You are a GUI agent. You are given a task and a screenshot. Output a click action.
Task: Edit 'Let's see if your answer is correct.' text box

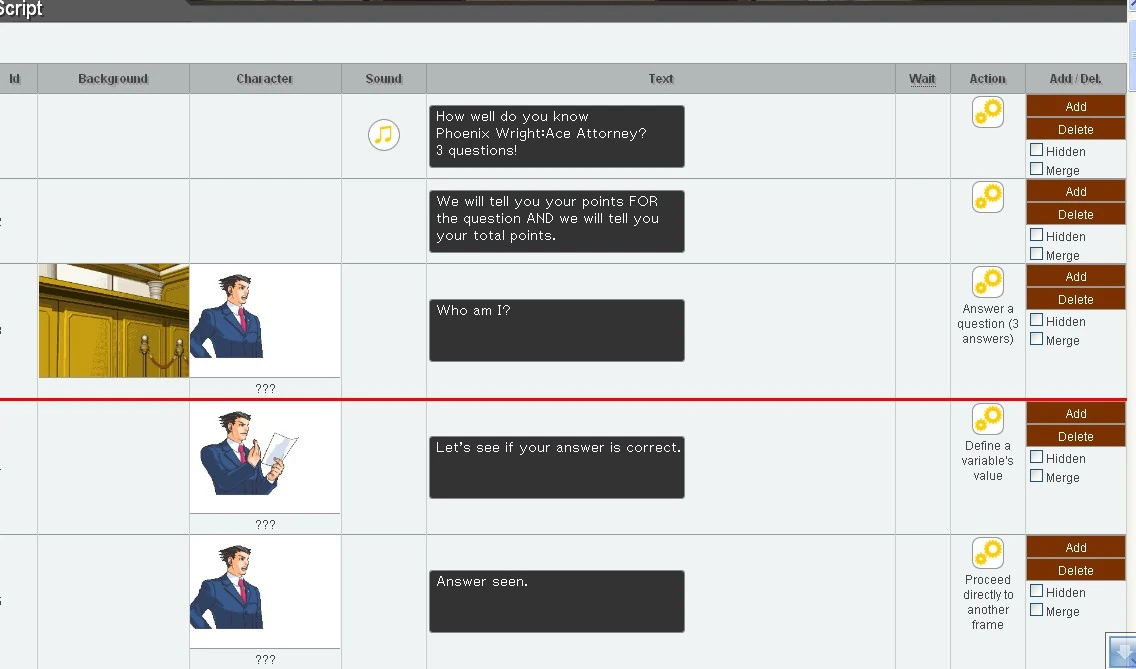pyautogui.click(x=556, y=467)
